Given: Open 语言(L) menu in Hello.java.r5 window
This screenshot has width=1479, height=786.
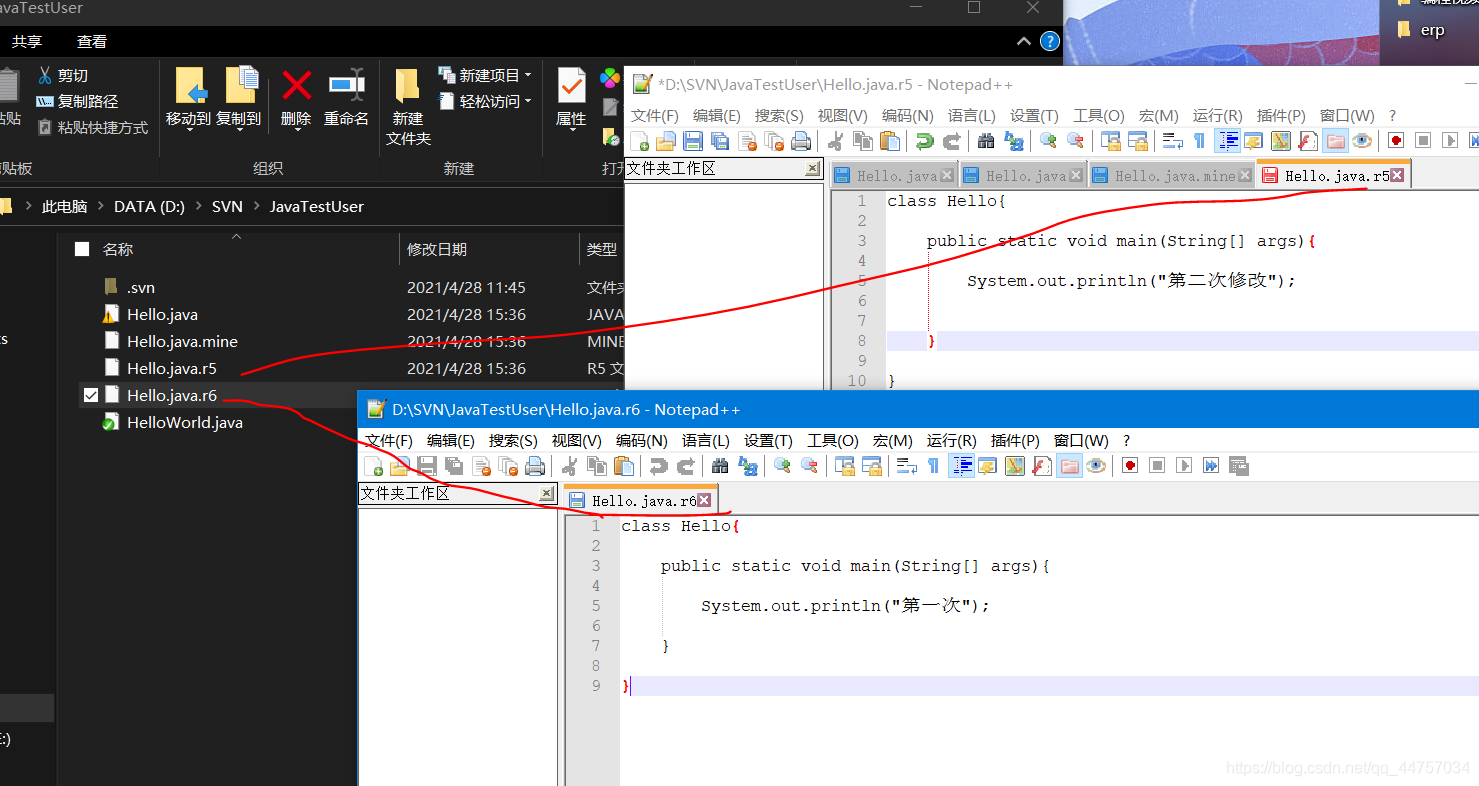Looking at the screenshot, I should click(x=971, y=115).
